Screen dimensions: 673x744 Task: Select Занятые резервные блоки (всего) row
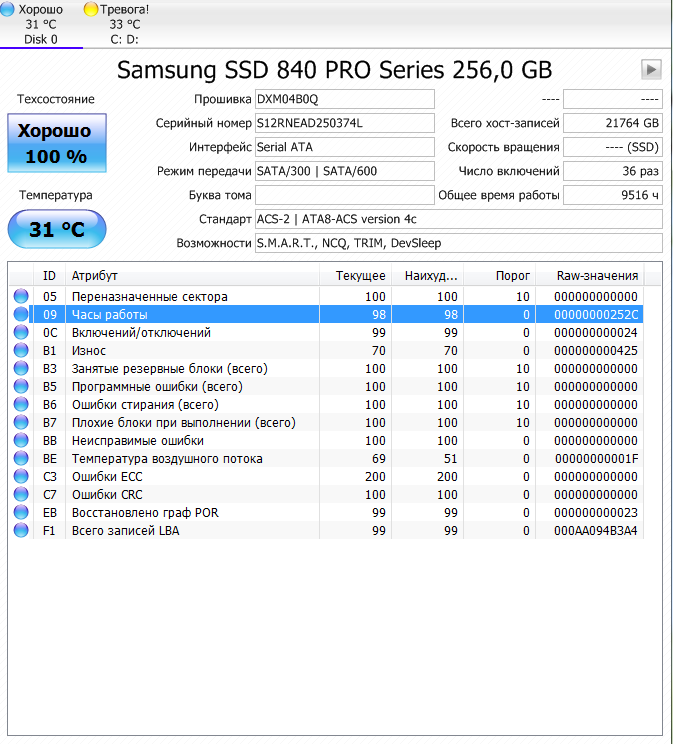click(x=327, y=369)
